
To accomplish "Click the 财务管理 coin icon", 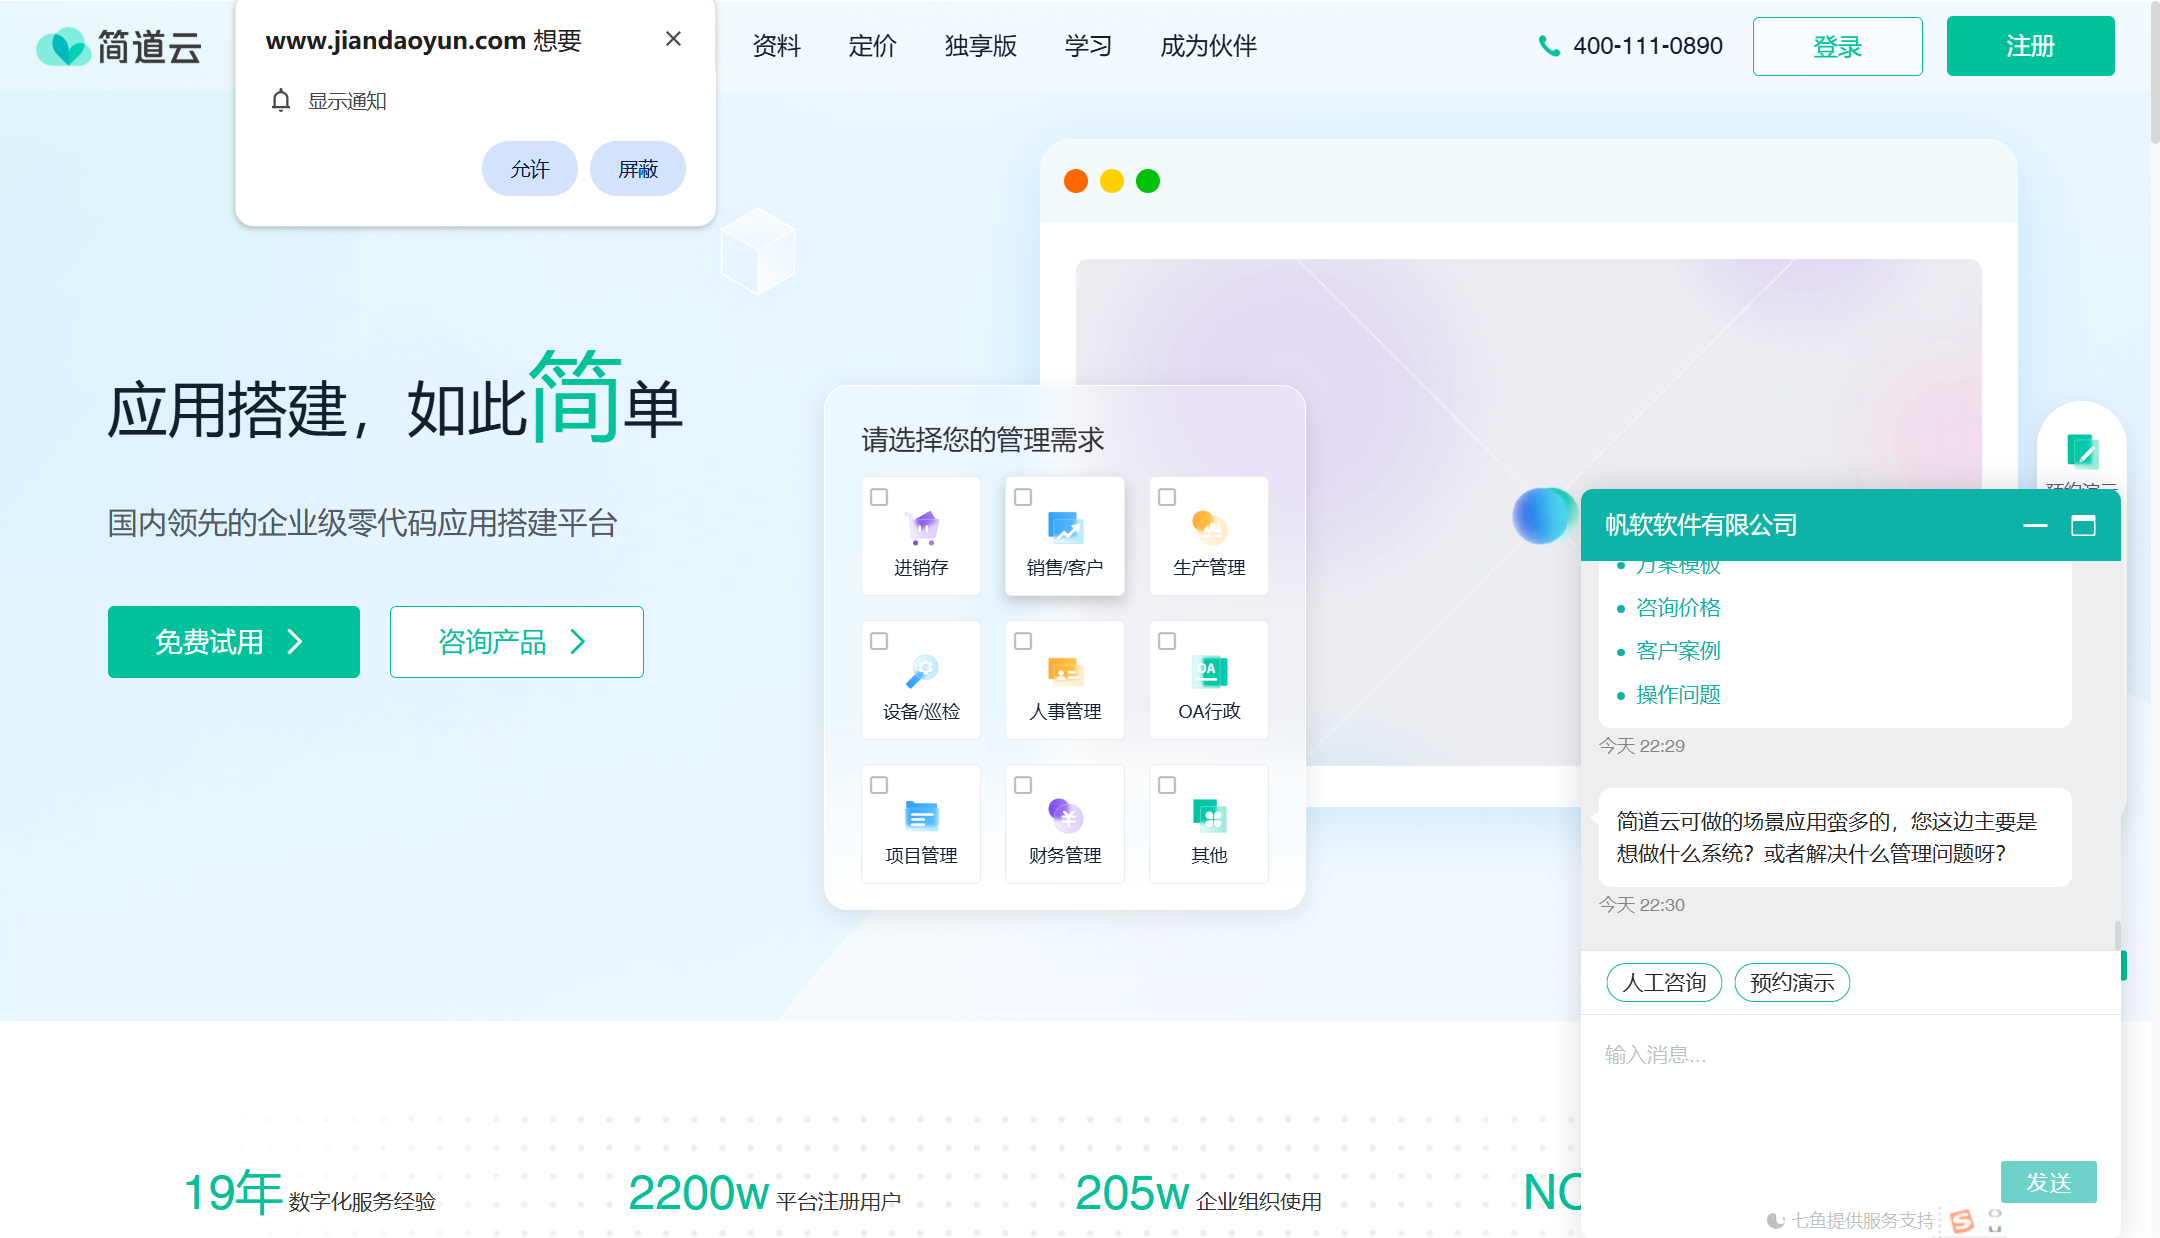I will coord(1065,815).
